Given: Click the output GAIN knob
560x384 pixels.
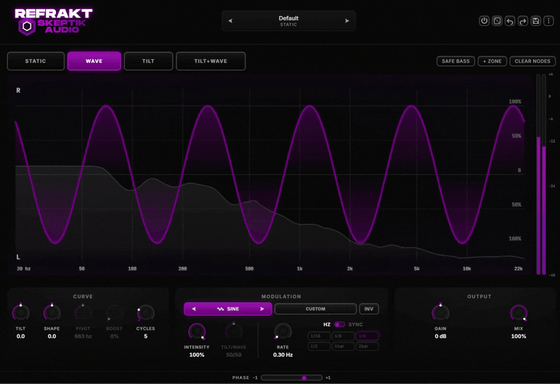Looking at the screenshot, I should (x=440, y=313).
